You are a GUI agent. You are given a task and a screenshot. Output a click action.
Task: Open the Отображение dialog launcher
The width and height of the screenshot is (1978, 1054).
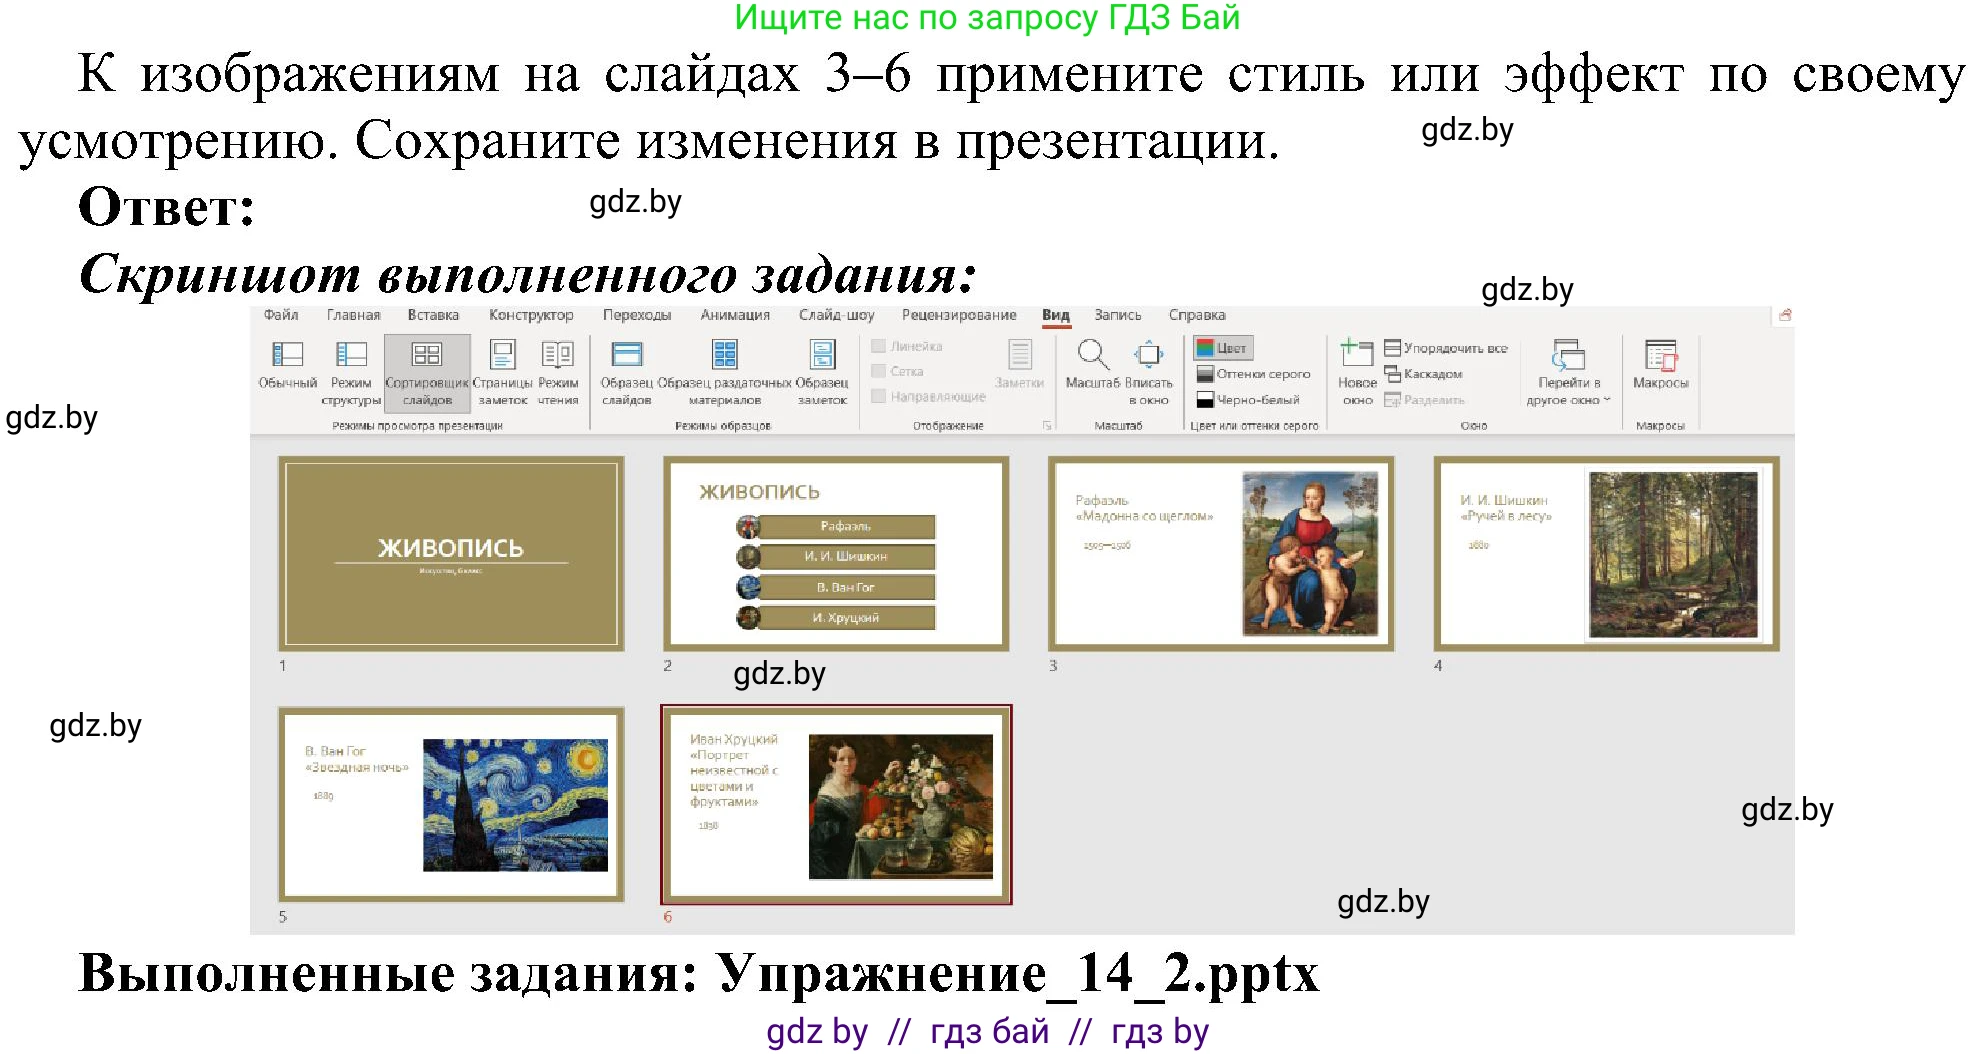point(1046,424)
